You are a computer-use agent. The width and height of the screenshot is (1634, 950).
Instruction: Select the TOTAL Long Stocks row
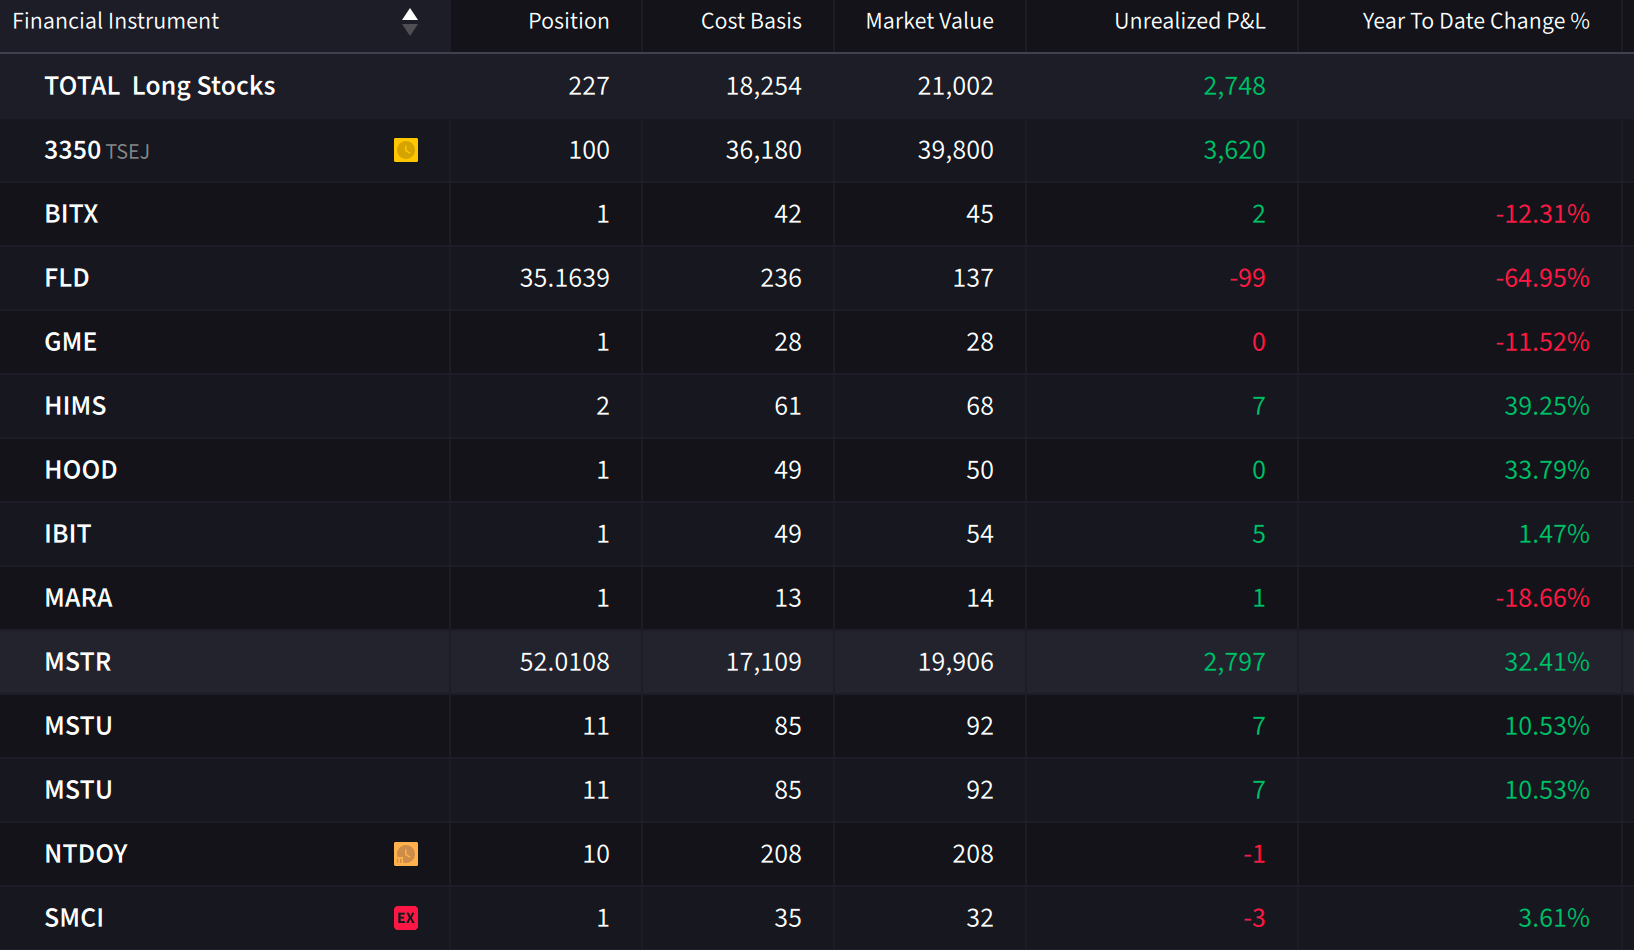tap(817, 86)
